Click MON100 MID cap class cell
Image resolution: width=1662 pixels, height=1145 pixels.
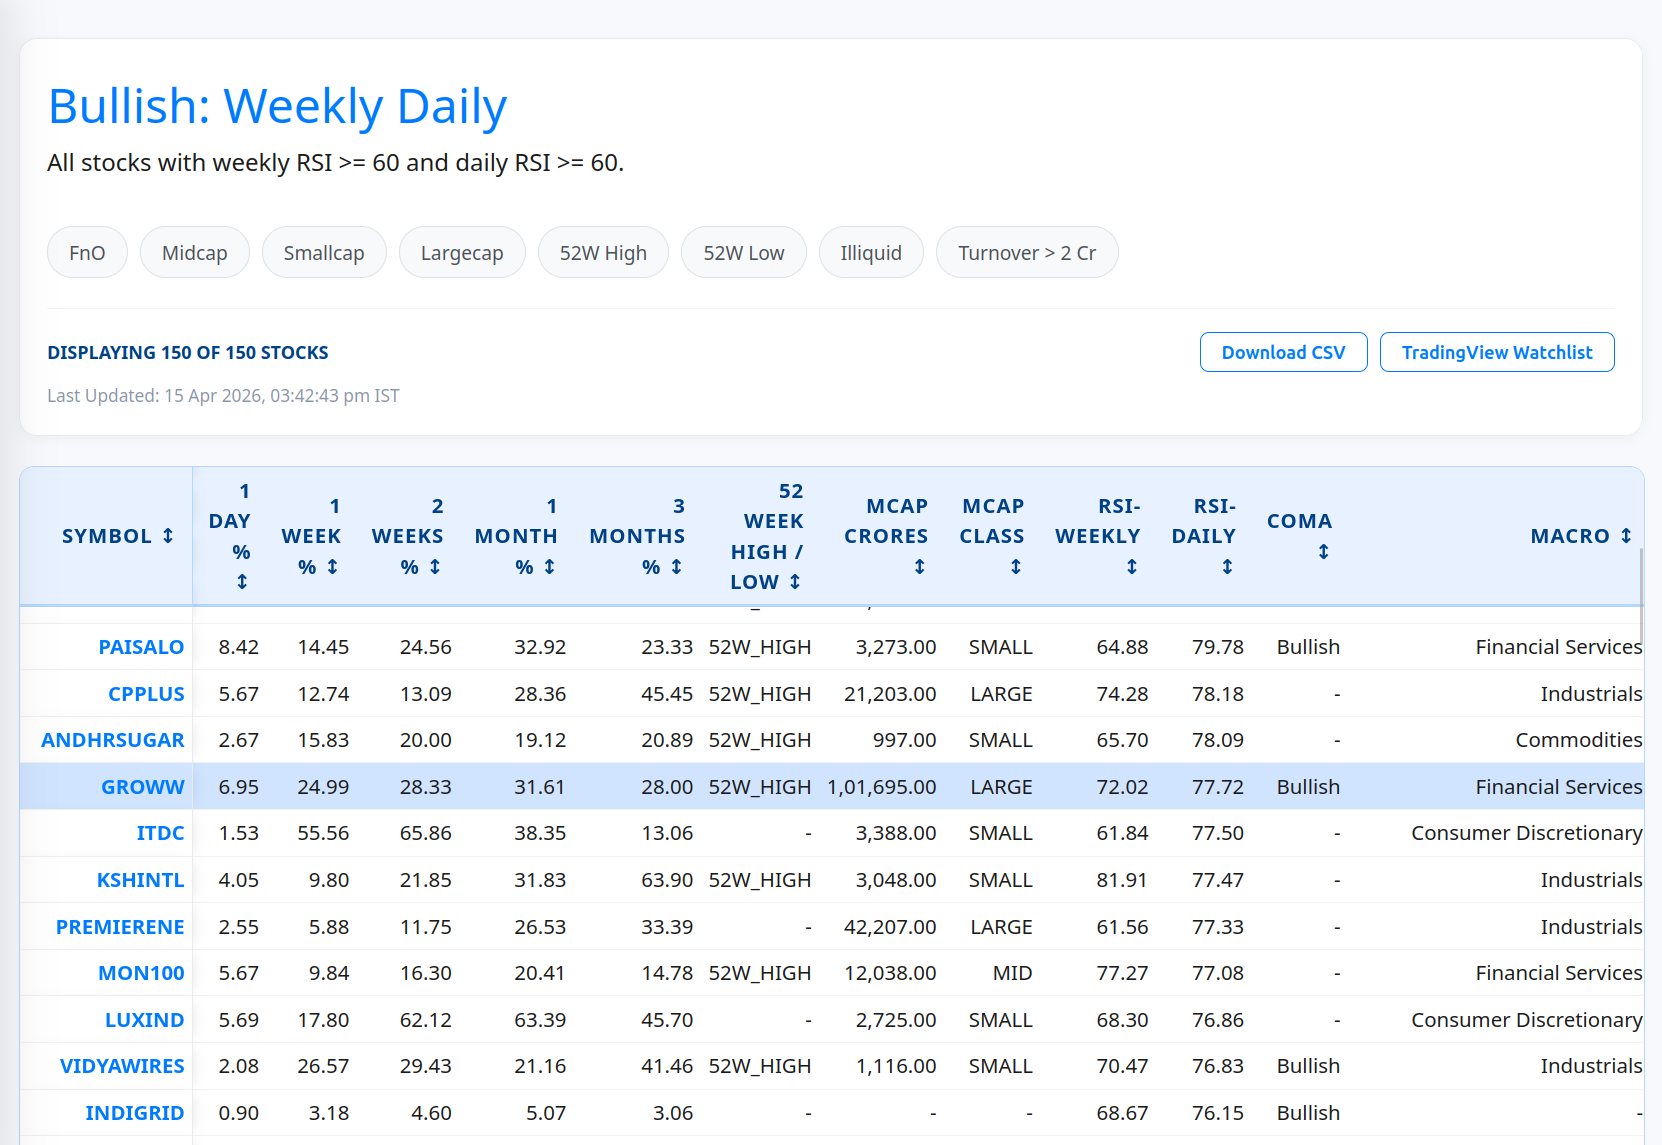pyautogui.click(x=1012, y=973)
